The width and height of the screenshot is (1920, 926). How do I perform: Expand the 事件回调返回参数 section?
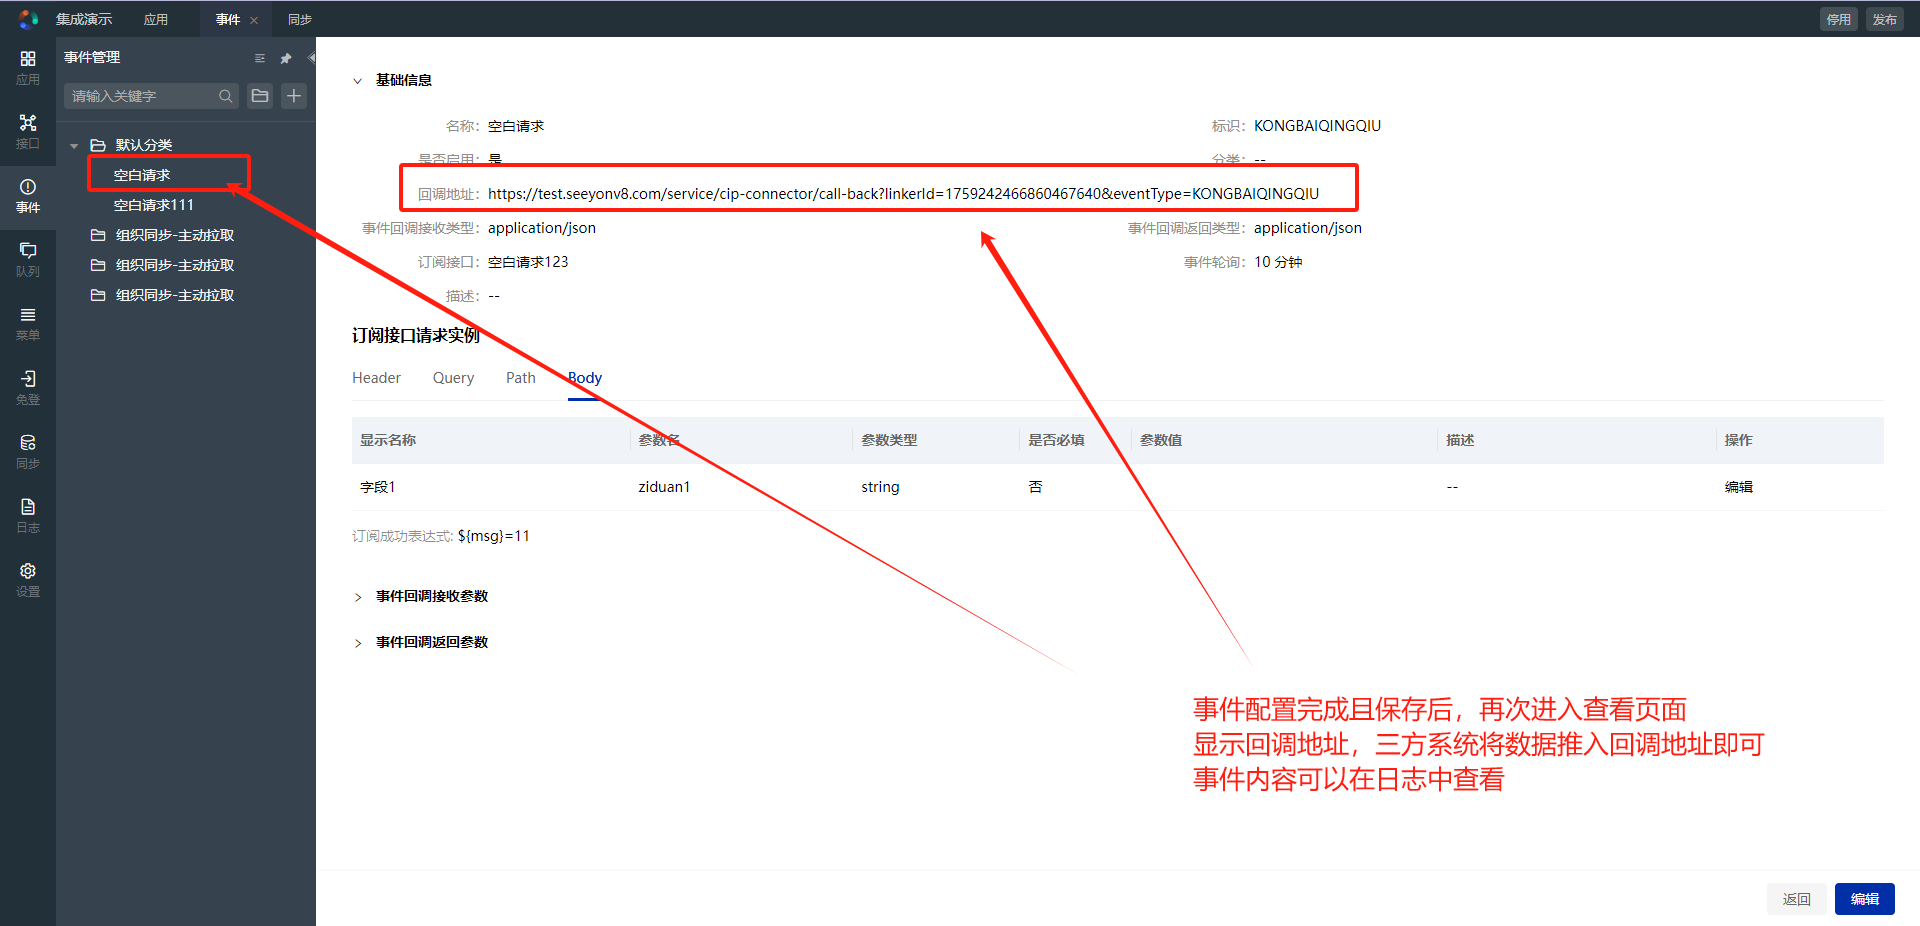(358, 643)
